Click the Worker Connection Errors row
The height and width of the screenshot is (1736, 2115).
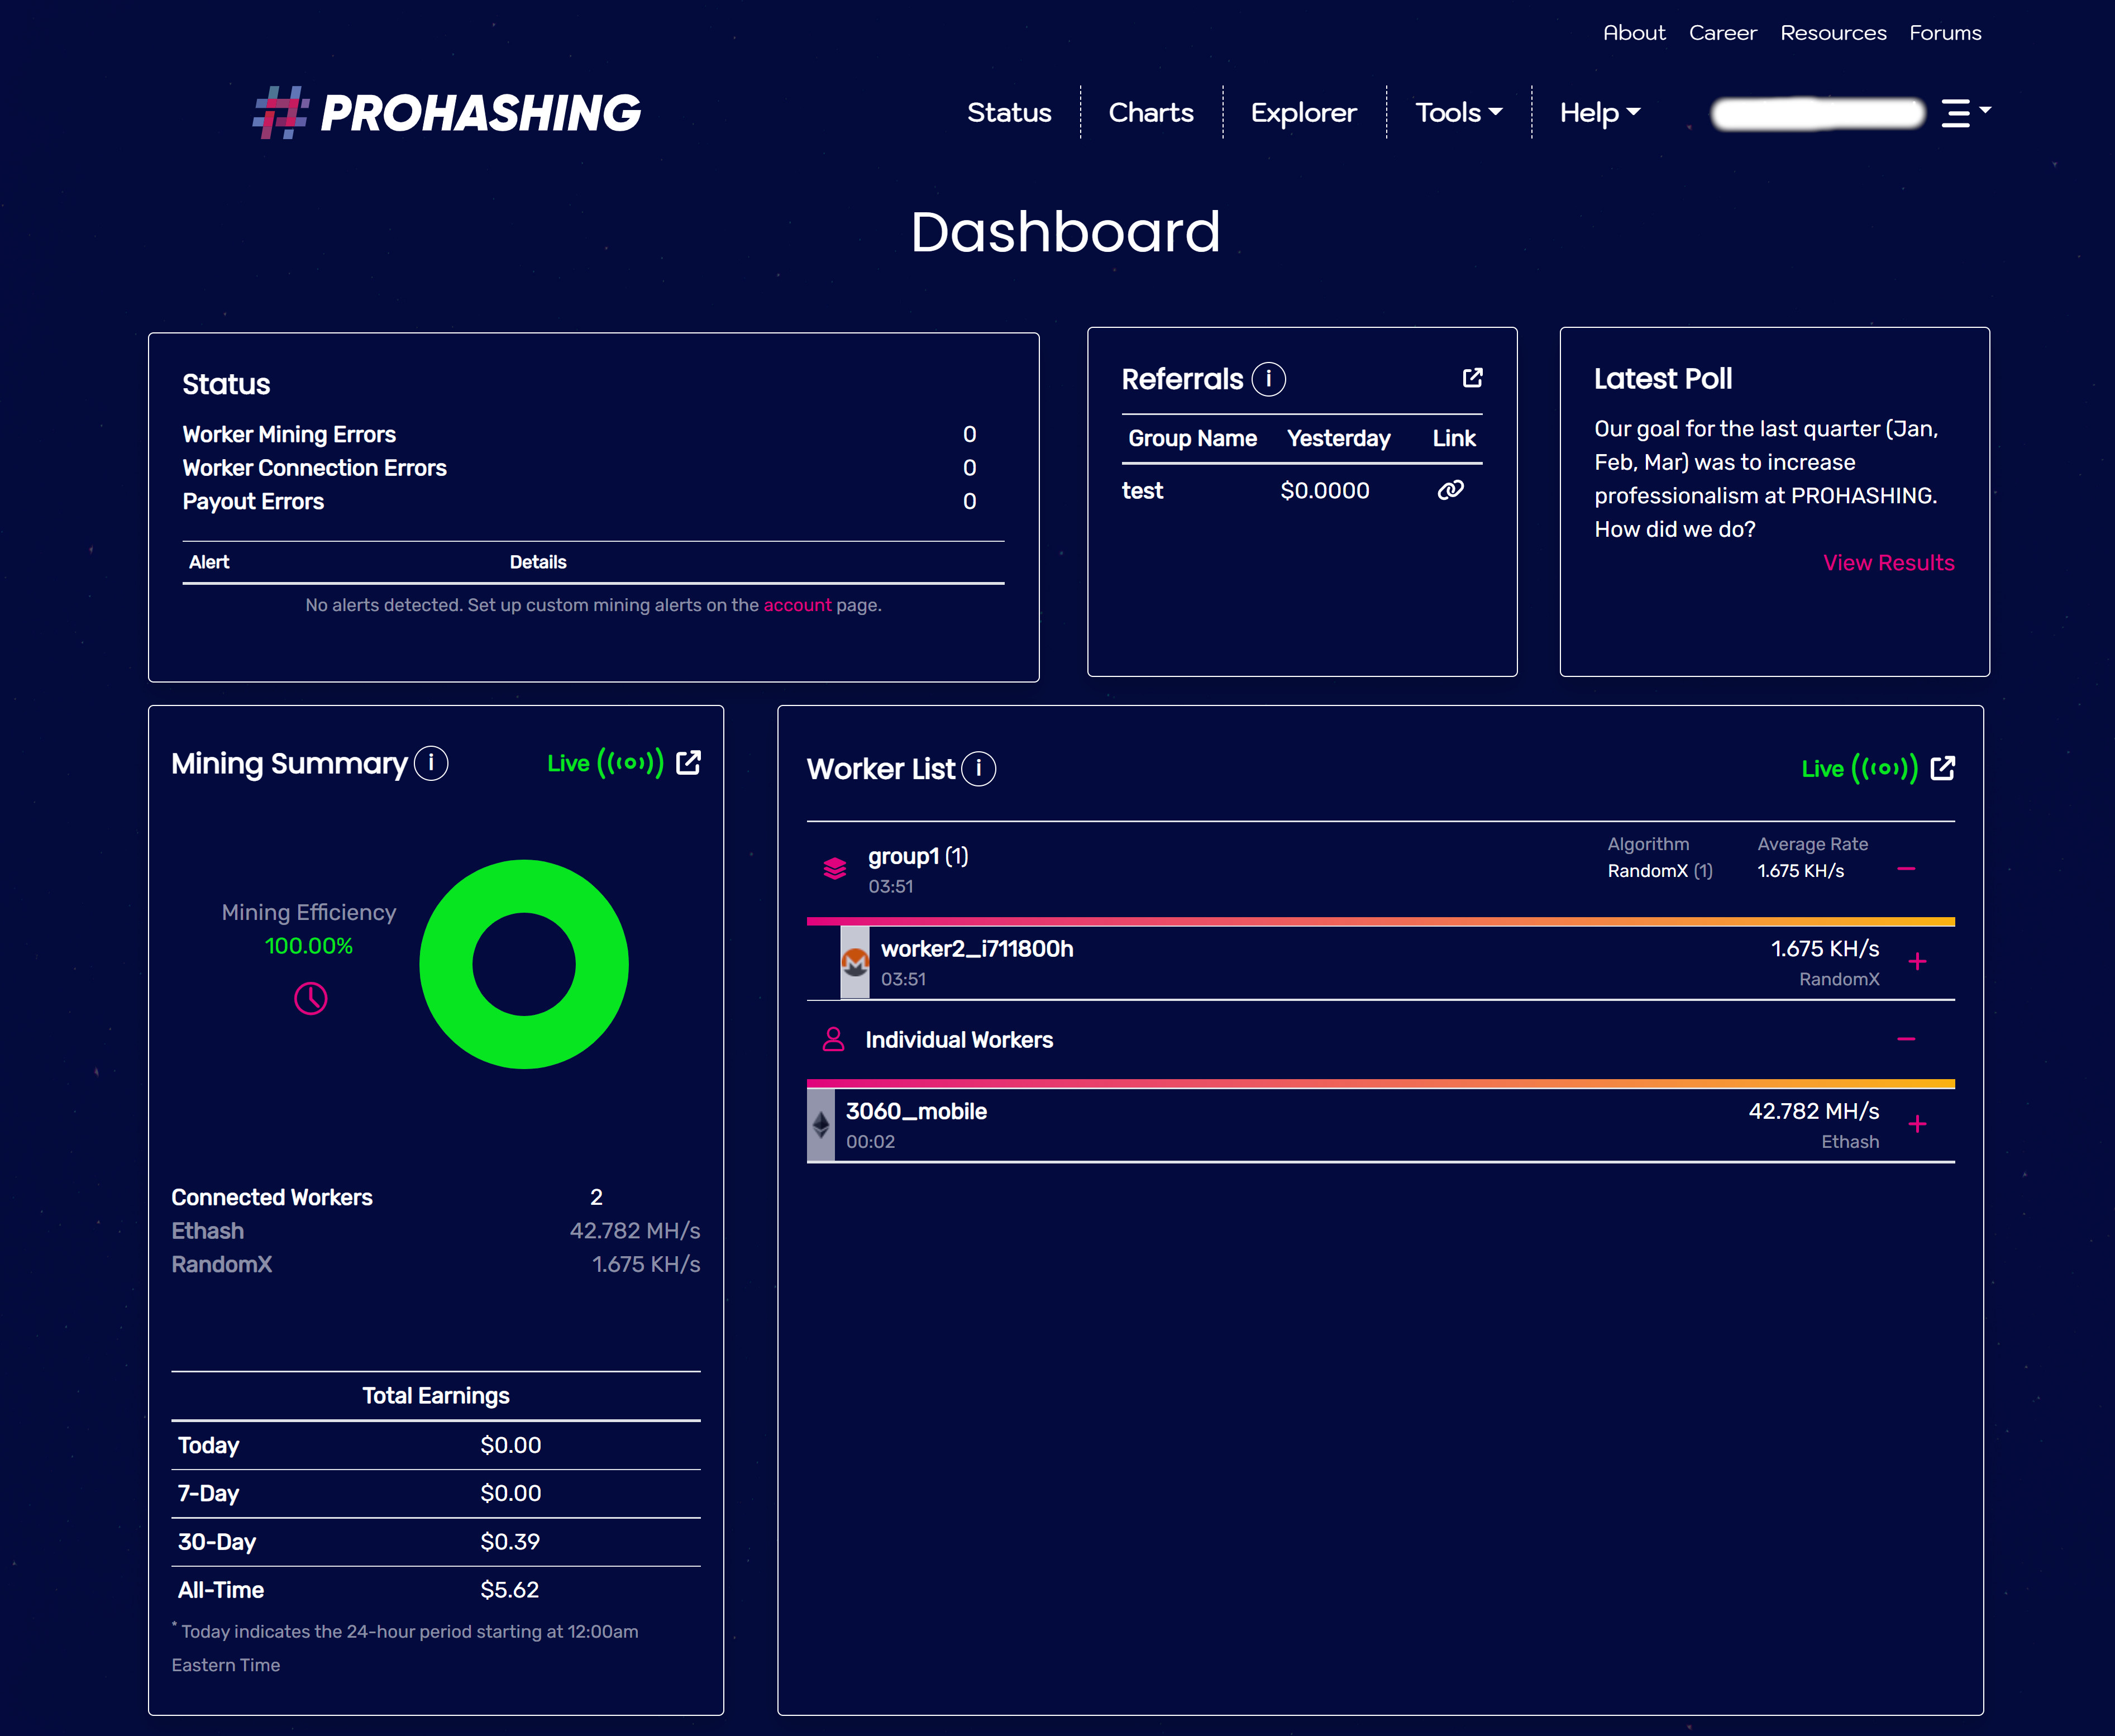click(x=579, y=468)
